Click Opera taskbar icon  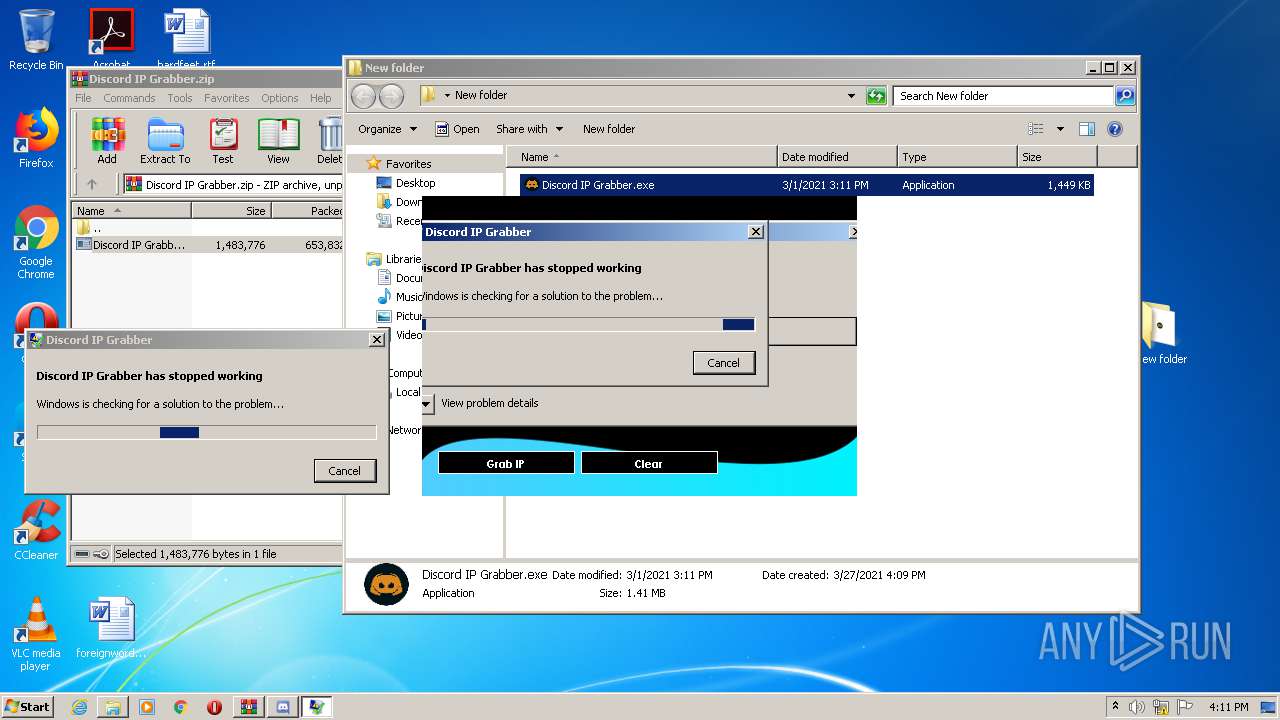click(x=214, y=707)
